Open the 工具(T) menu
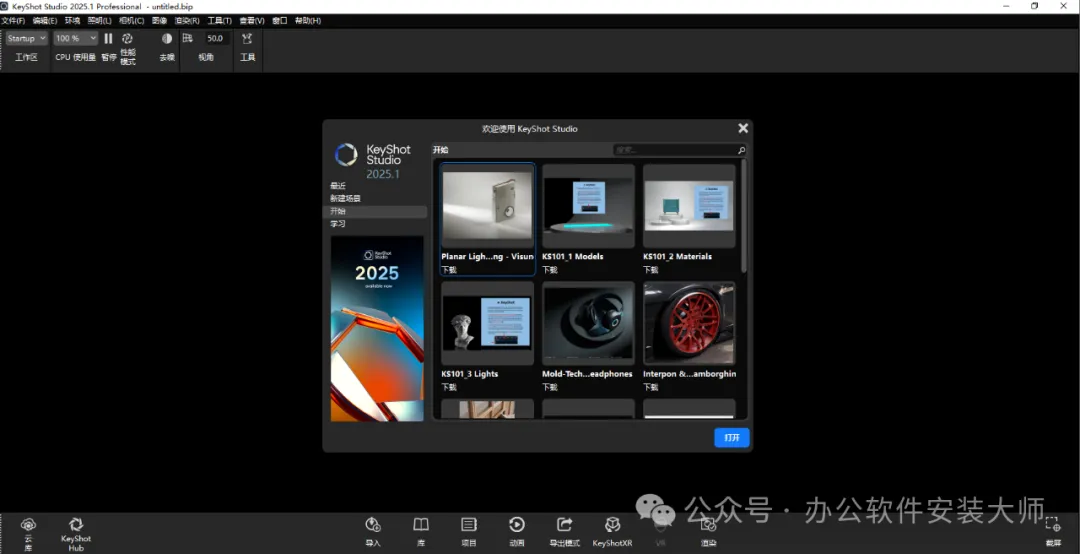 (220, 21)
